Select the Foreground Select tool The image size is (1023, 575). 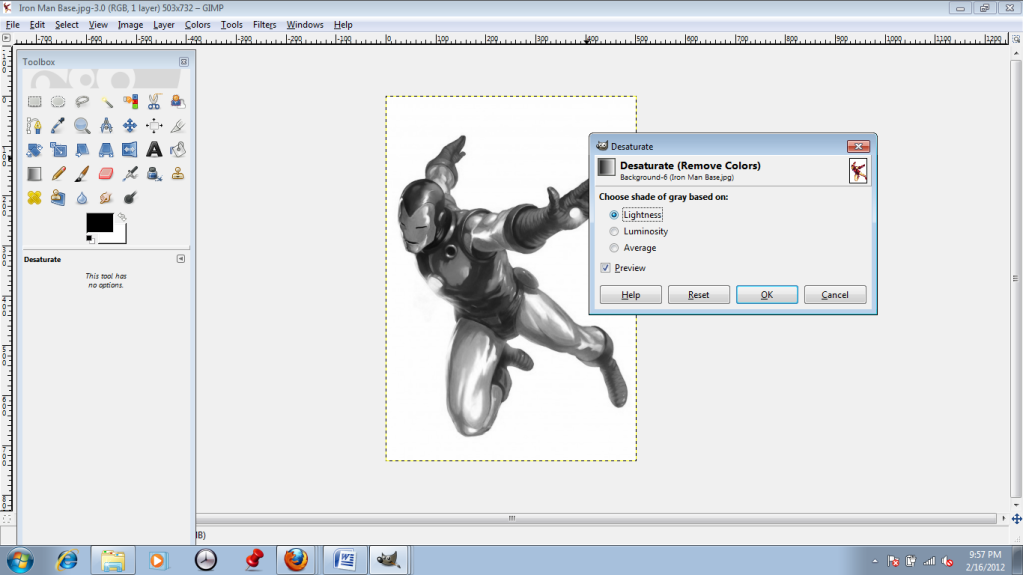click(177, 101)
